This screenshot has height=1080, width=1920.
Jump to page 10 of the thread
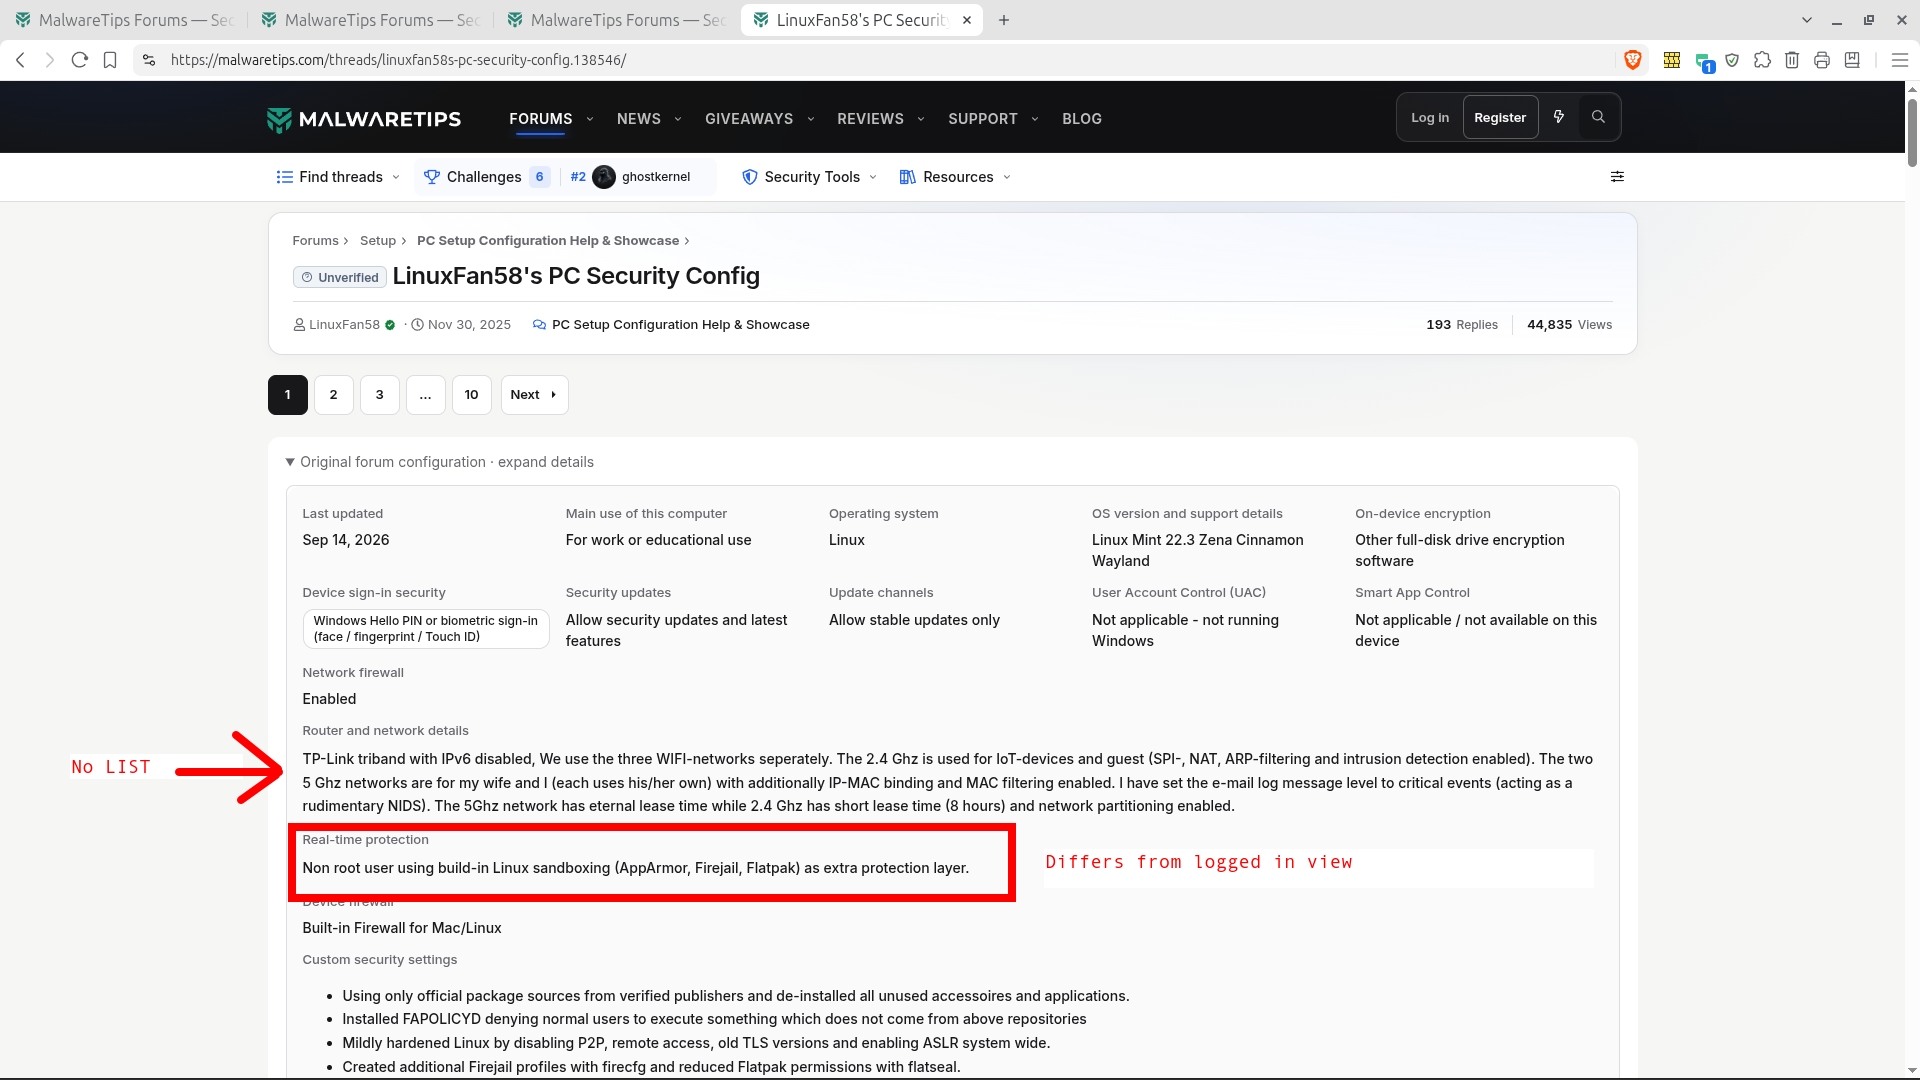(471, 395)
